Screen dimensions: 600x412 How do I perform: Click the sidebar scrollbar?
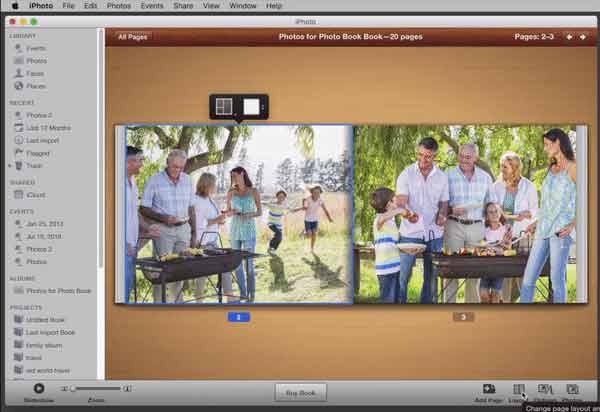click(x=100, y=149)
